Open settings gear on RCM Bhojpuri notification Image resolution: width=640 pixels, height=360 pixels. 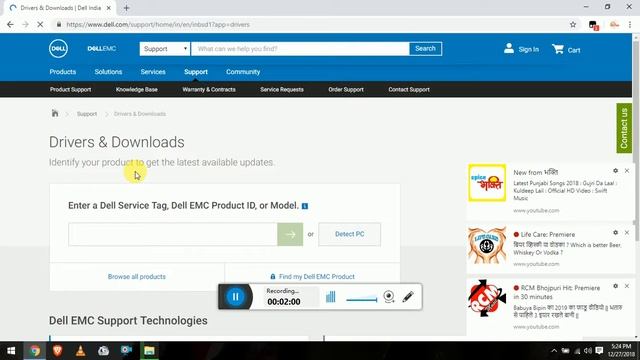(x=616, y=286)
